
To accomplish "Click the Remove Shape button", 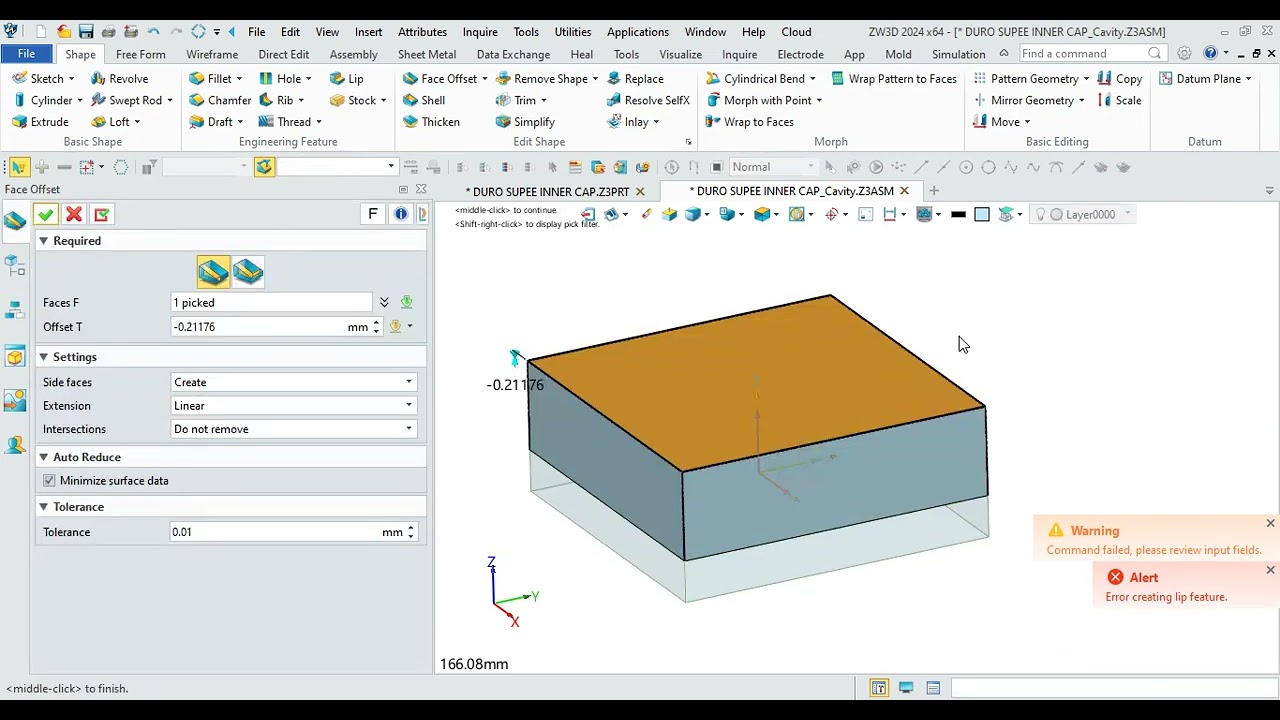I will pyautogui.click(x=541, y=78).
